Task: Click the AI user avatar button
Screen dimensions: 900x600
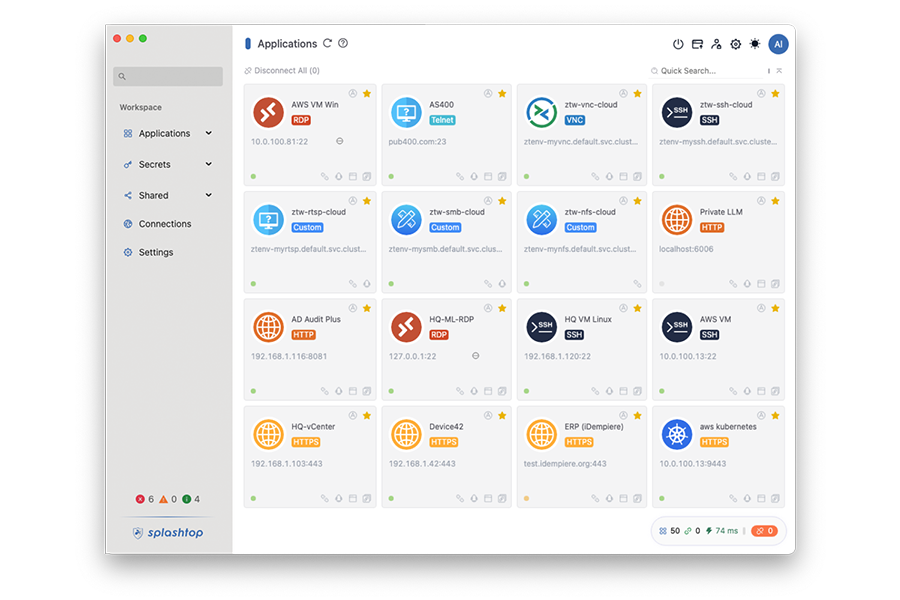Action: tap(778, 44)
